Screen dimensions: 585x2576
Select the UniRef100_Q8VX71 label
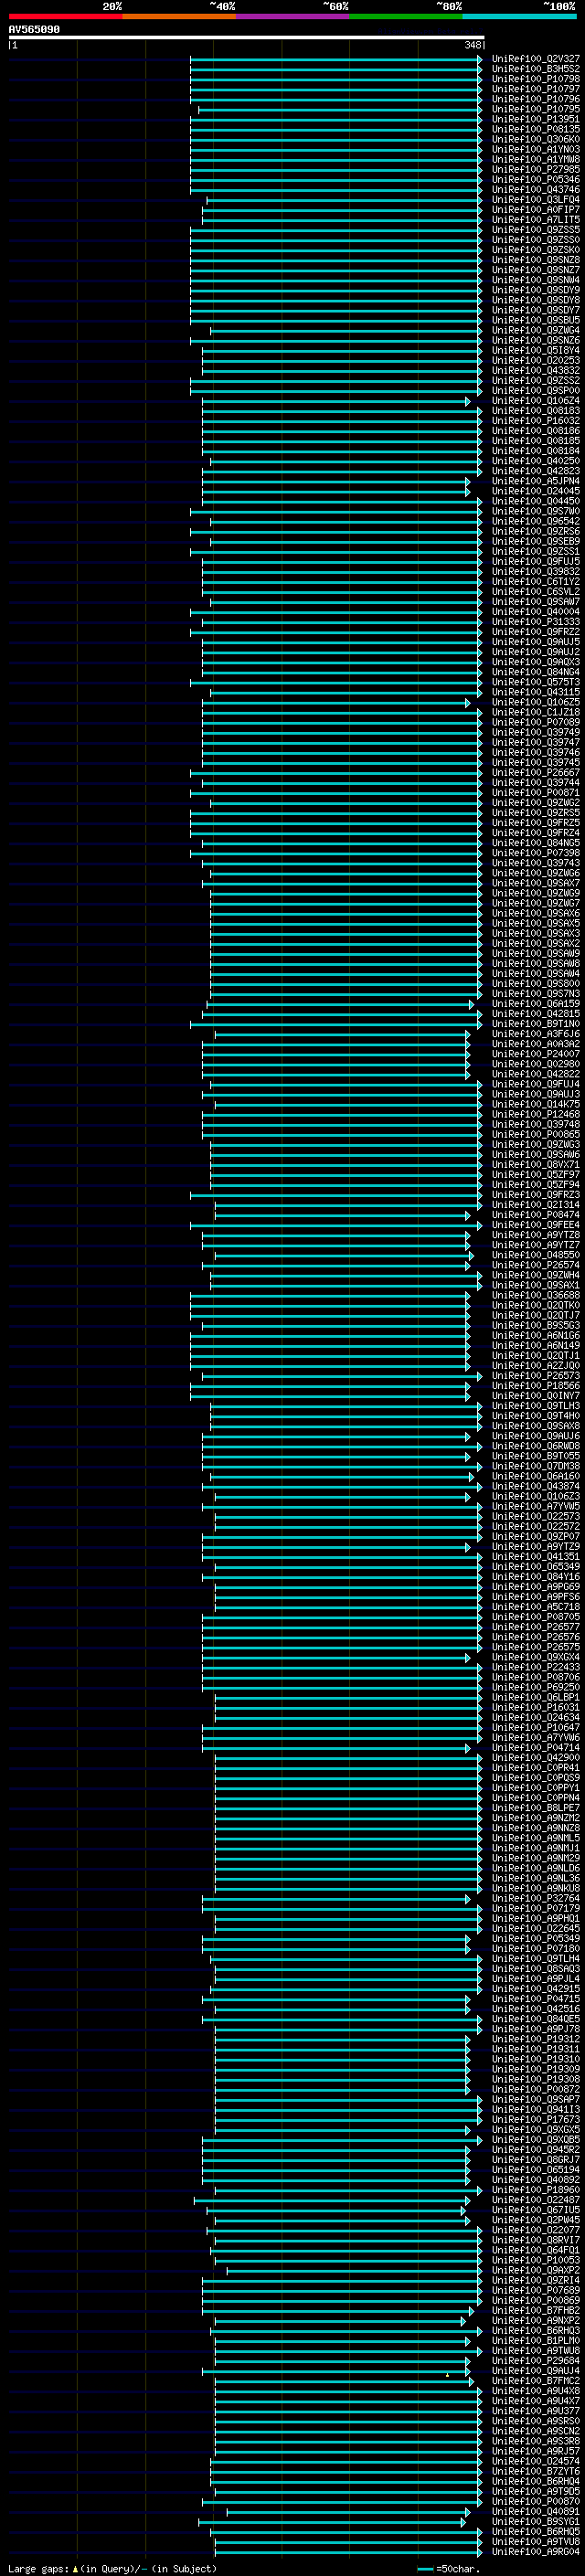click(536, 1164)
